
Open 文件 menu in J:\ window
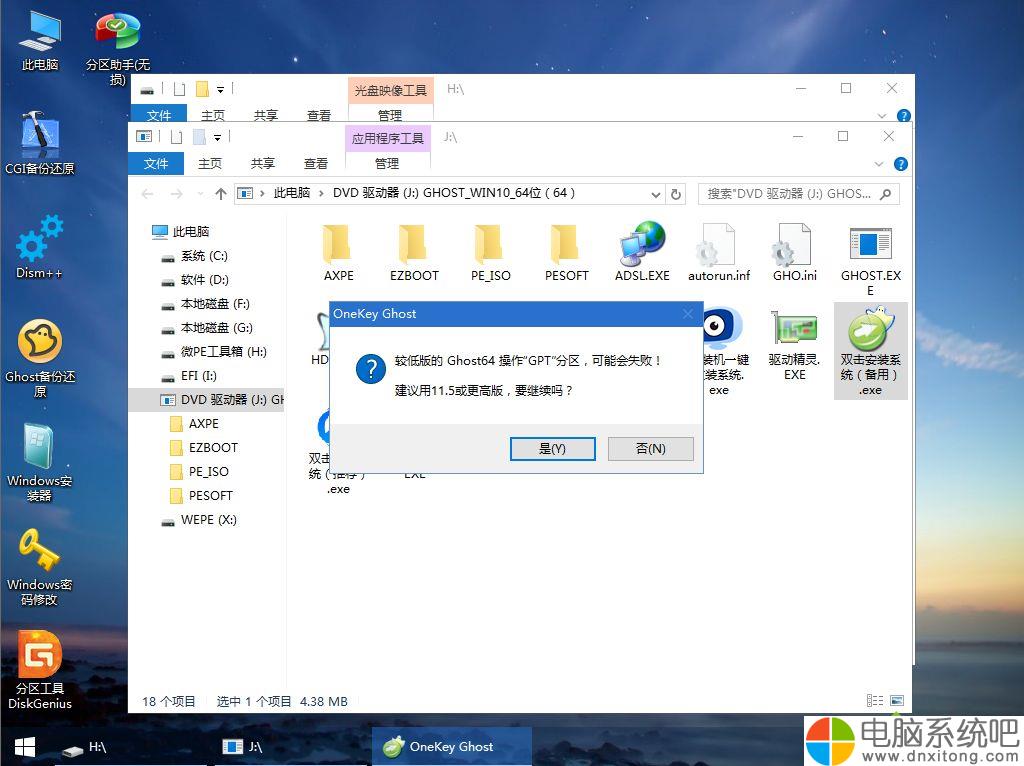(x=156, y=163)
